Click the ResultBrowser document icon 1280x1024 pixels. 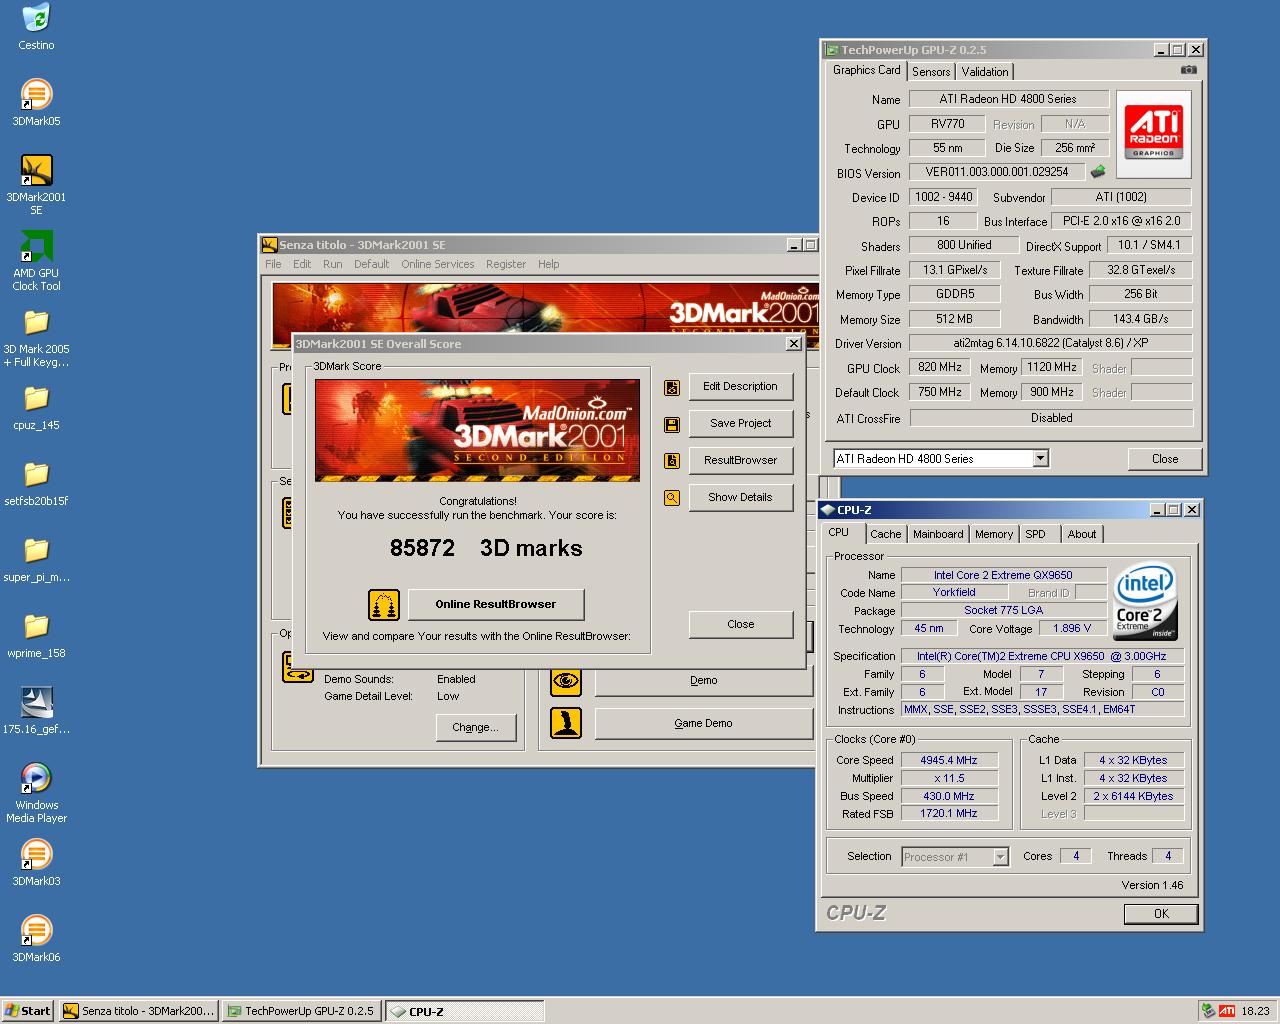click(672, 461)
